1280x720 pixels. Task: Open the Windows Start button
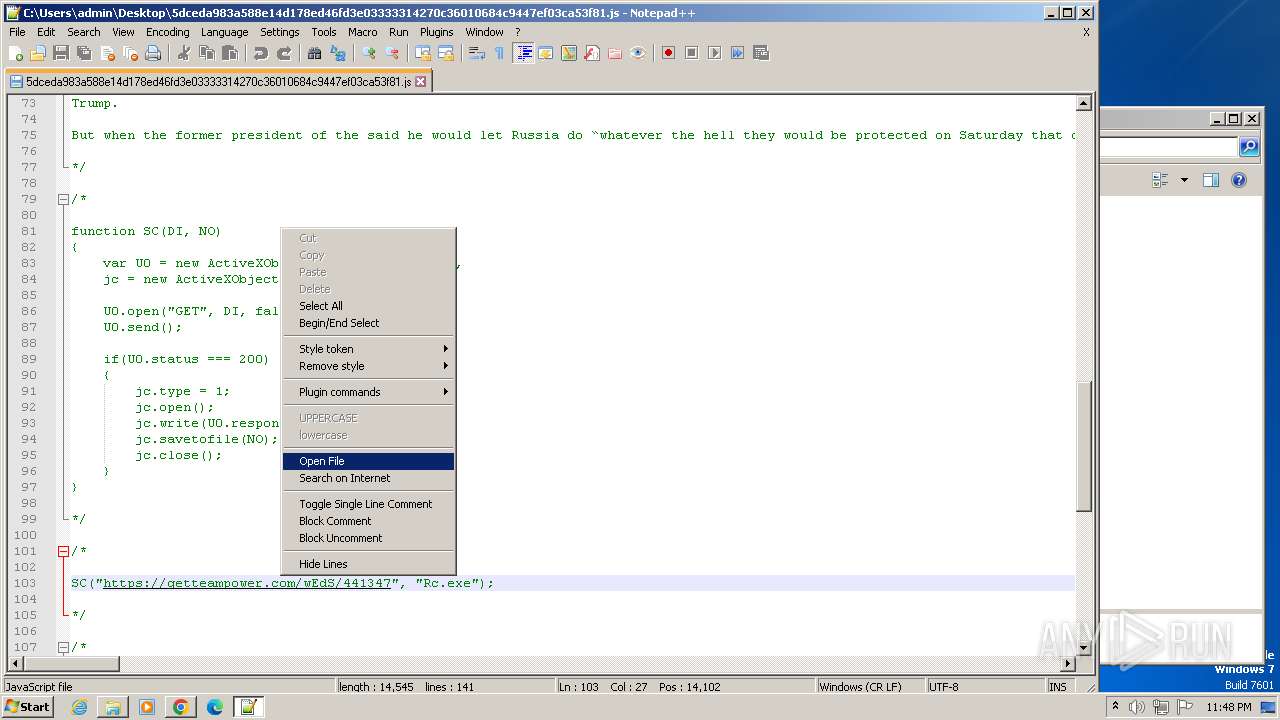tap(27, 707)
